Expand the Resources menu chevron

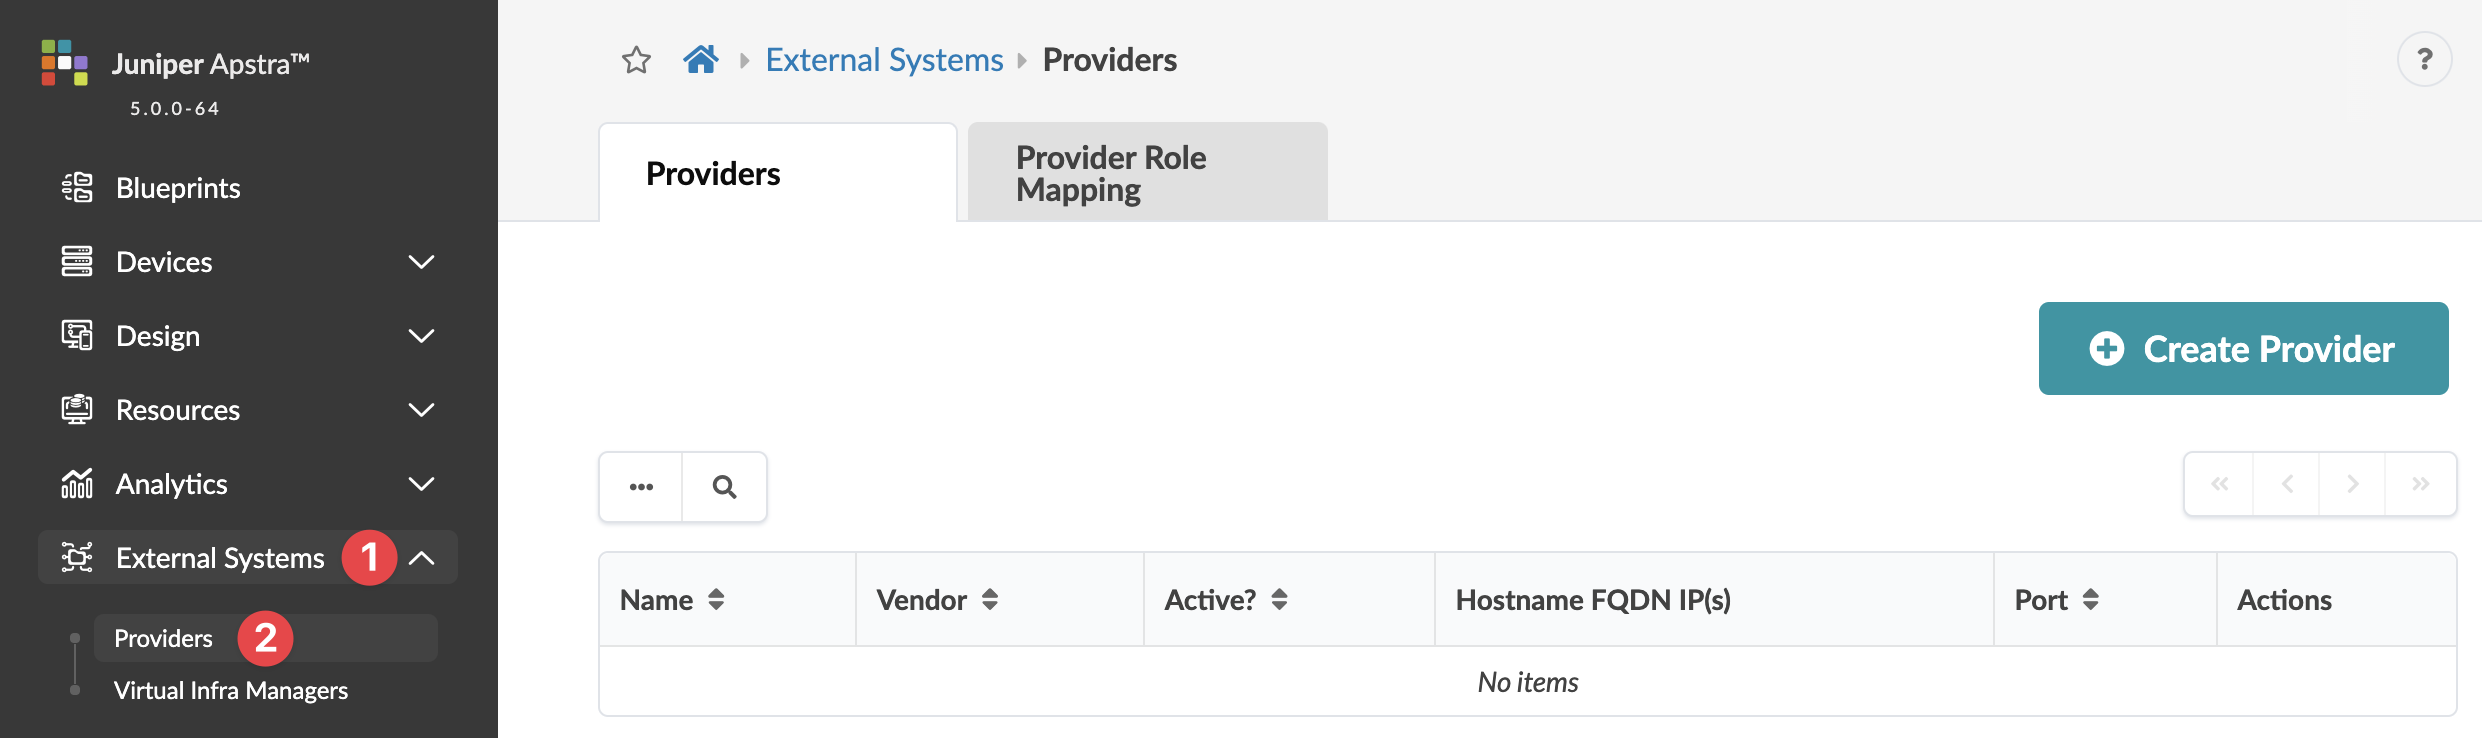[x=422, y=410]
